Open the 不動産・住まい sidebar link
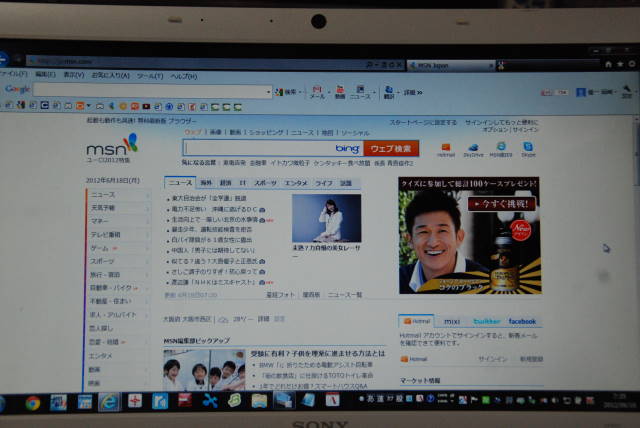The width and height of the screenshot is (640, 428). pos(110,301)
